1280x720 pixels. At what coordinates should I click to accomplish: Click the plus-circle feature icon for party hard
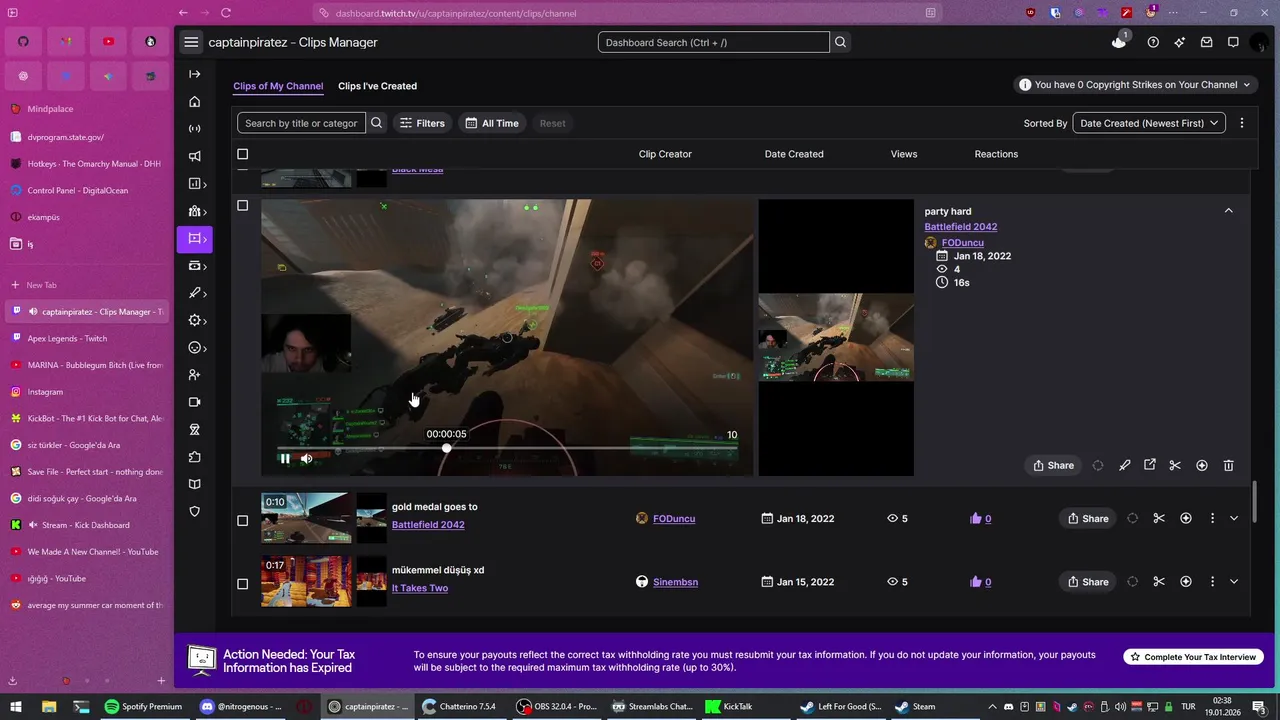(1202, 465)
